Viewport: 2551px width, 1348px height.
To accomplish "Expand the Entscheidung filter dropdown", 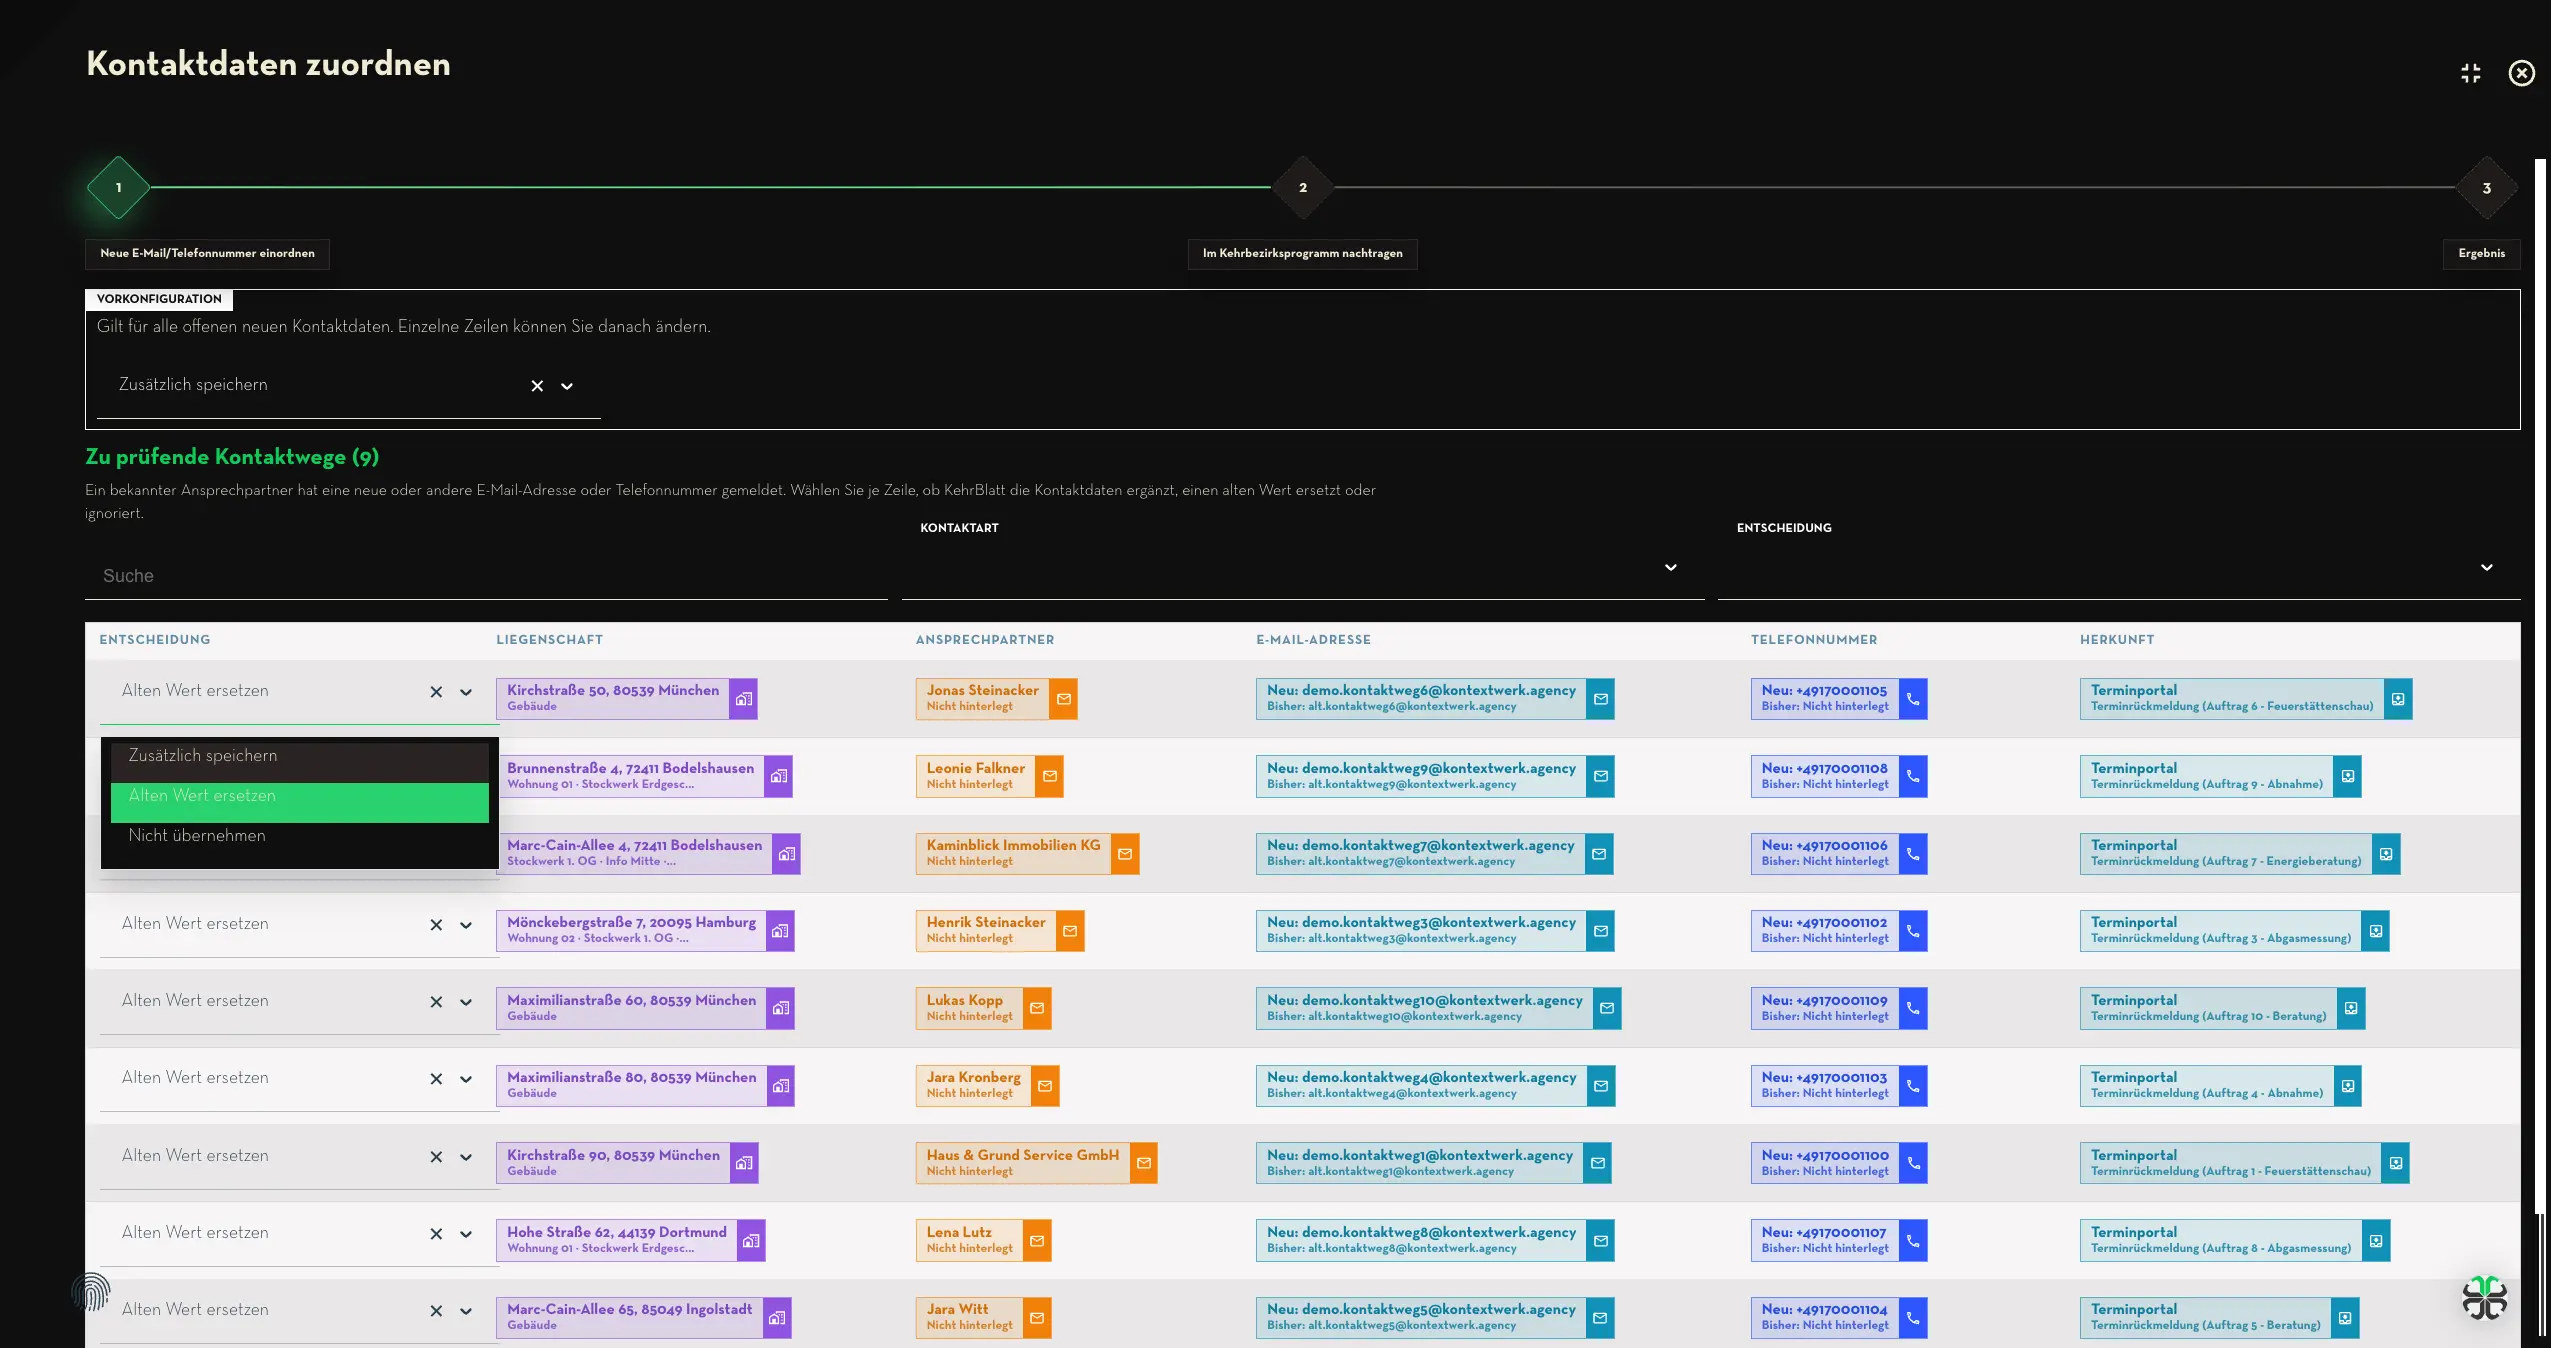I will coord(2486,568).
